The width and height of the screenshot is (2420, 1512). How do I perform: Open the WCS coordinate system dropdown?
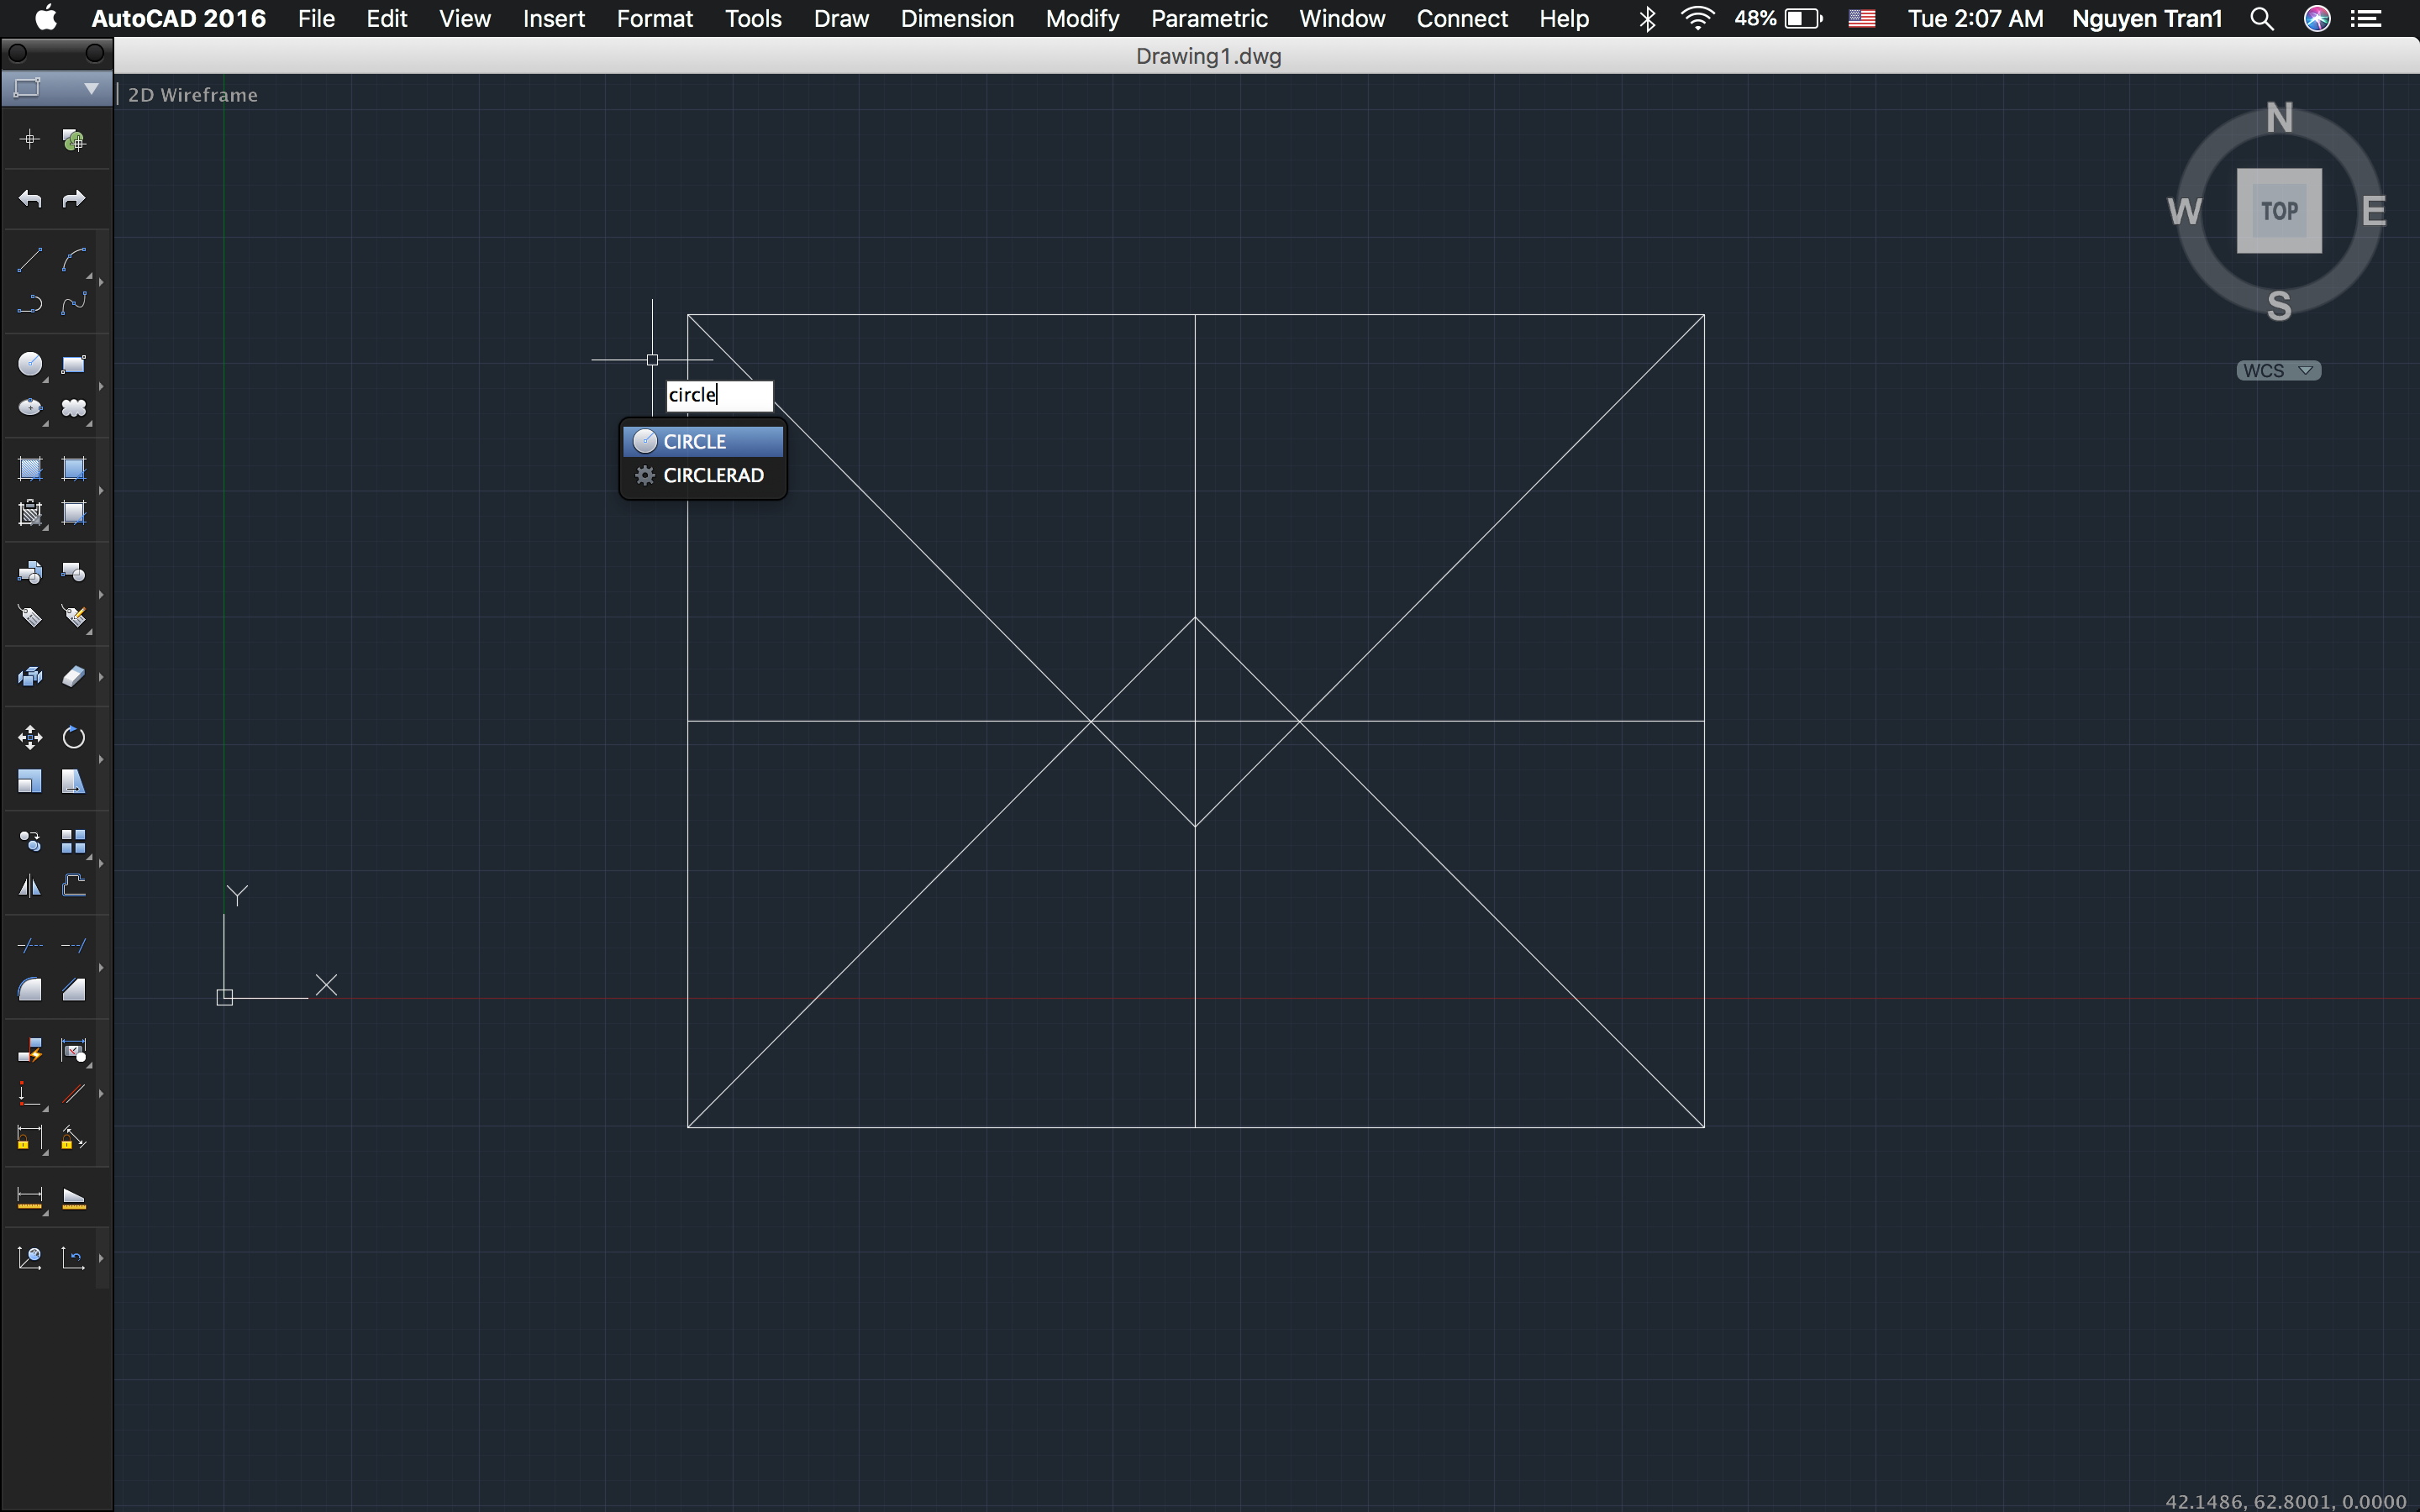pos(2278,371)
